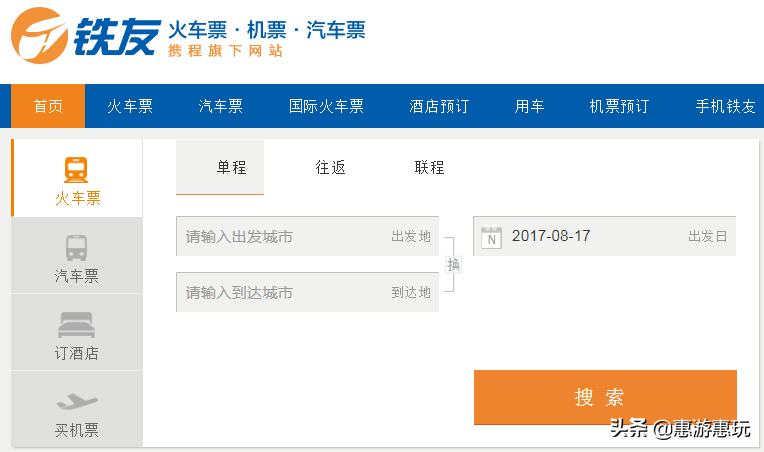764x452 pixels.
Task: Select the 火车票 train icon in sidebar
Action: coord(77,168)
